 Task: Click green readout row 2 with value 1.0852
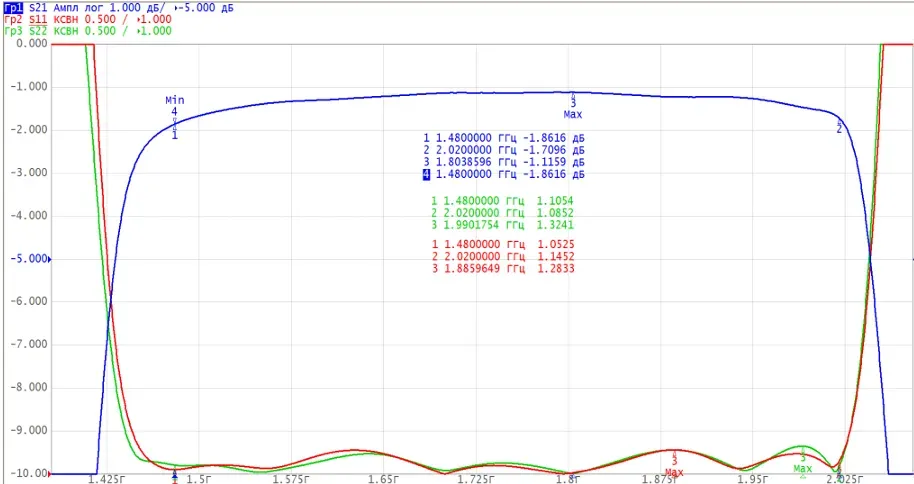(502, 213)
